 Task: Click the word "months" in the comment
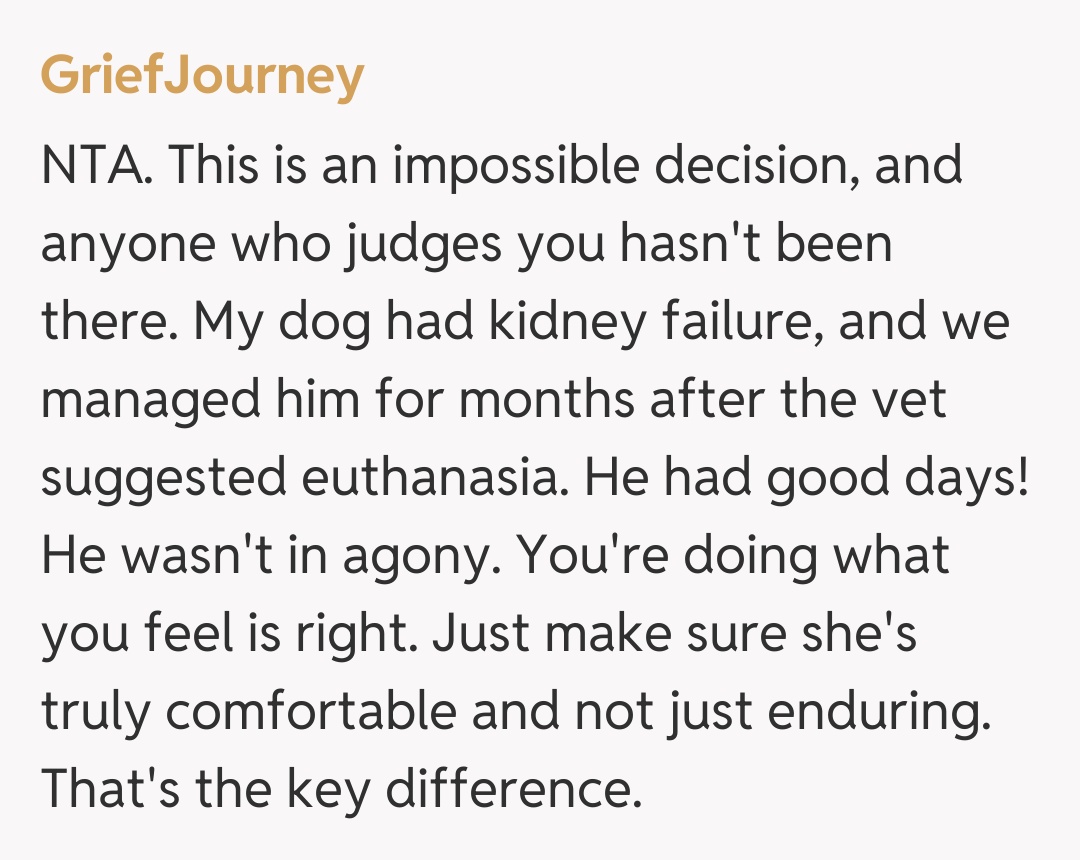coord(548,399)
